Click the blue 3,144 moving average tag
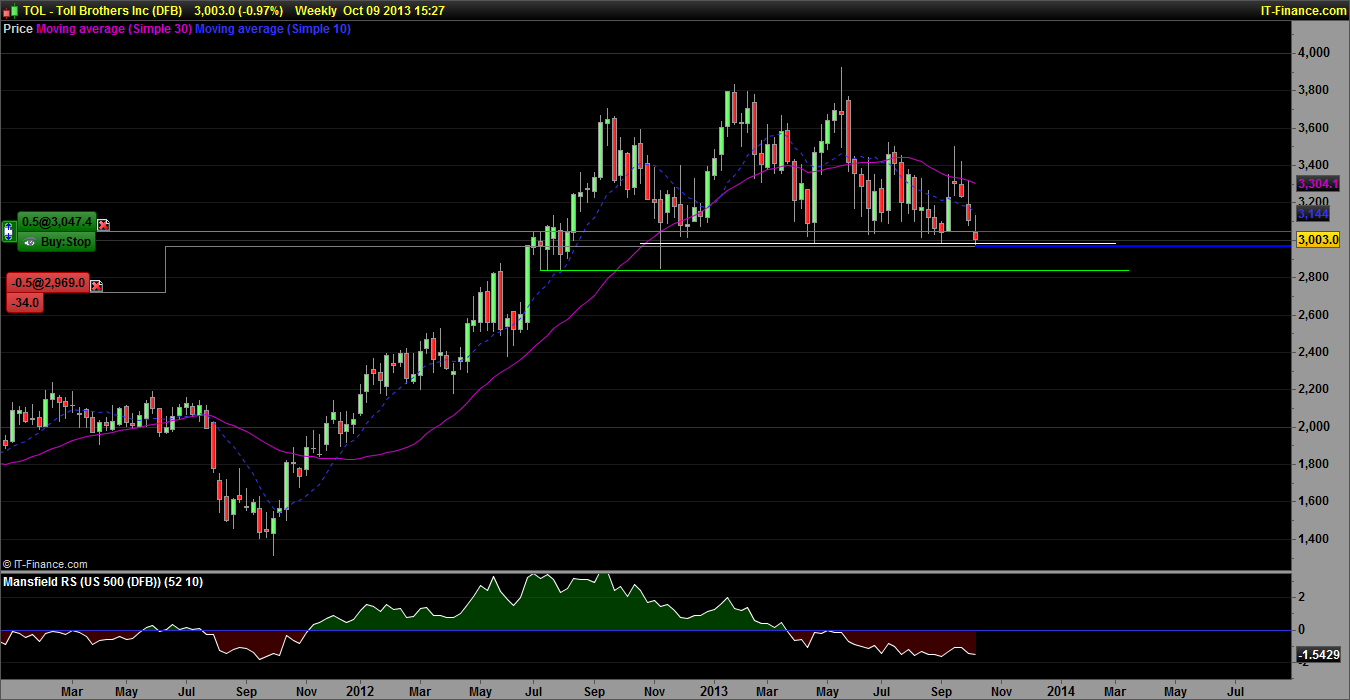1350x700 pixels. click(x=1311, y=214)
